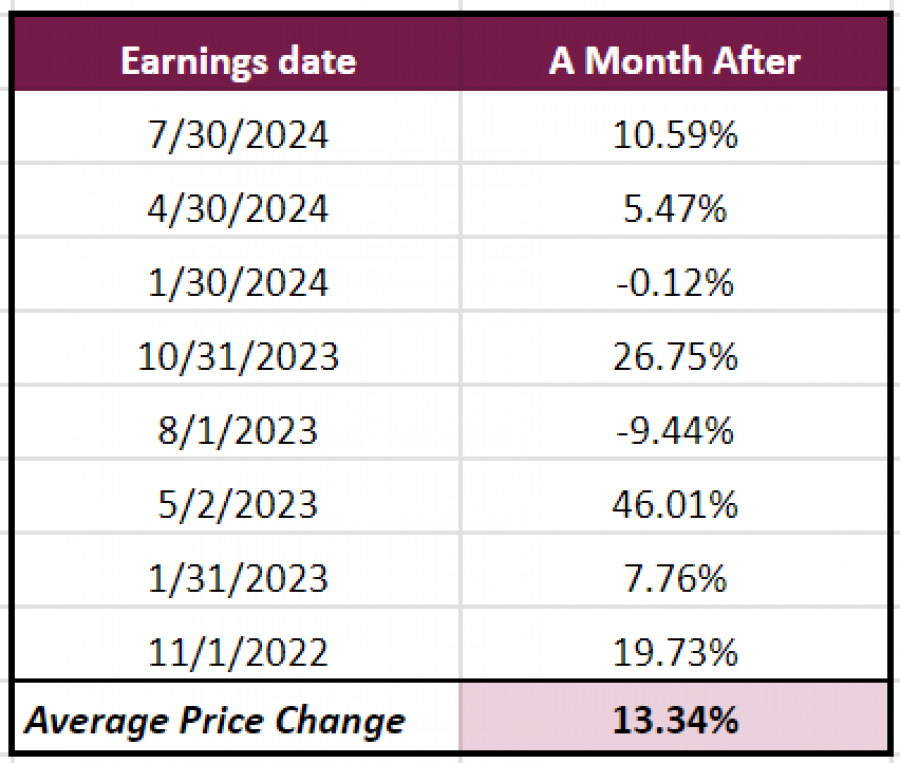Select the 5.47% value cell
Viewport: 900px width, 763px height.
674,209
